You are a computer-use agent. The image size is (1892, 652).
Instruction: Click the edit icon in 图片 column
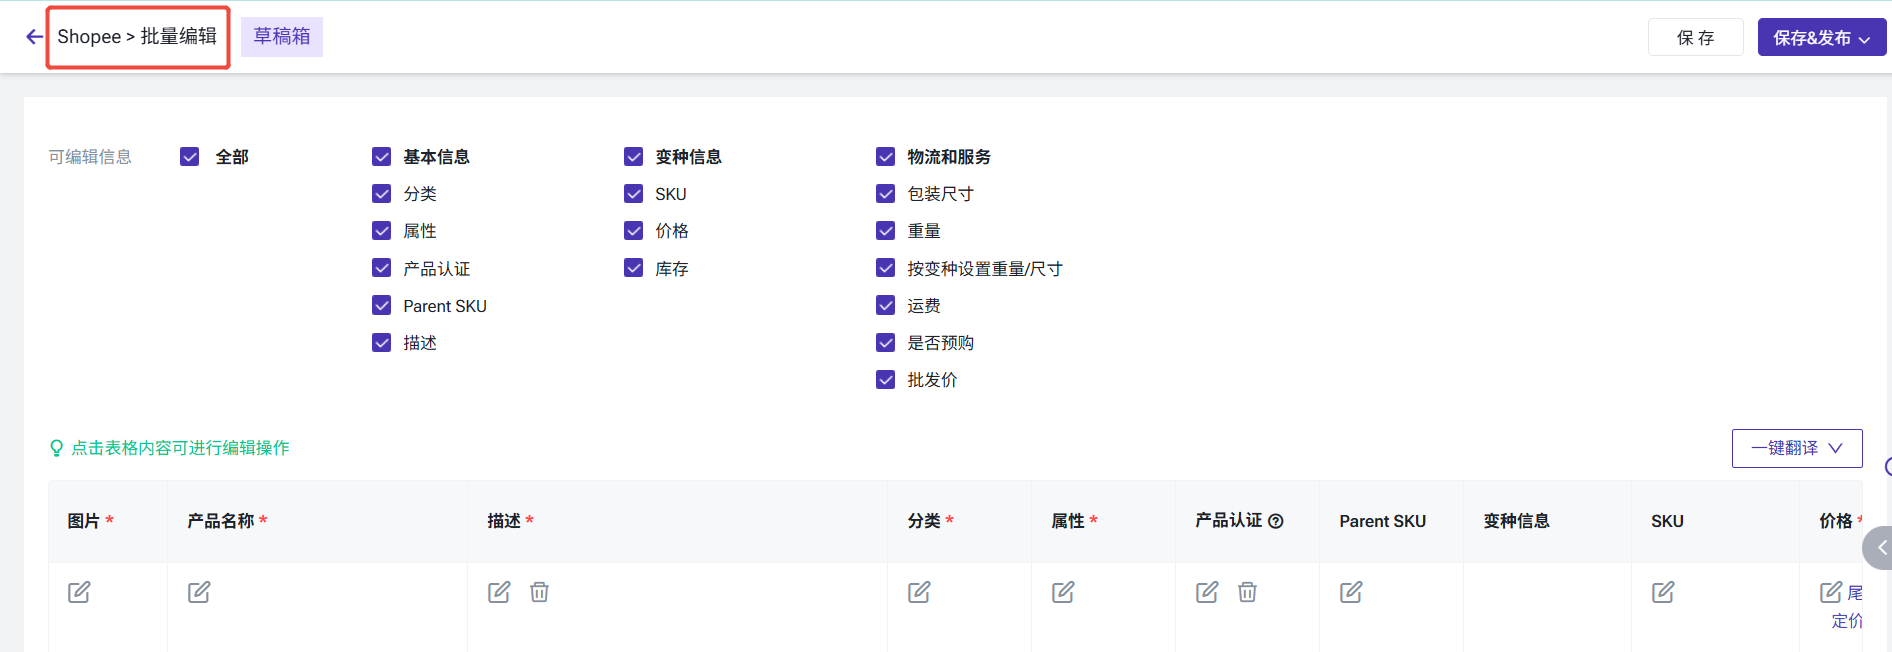click(x=79, y=592)
